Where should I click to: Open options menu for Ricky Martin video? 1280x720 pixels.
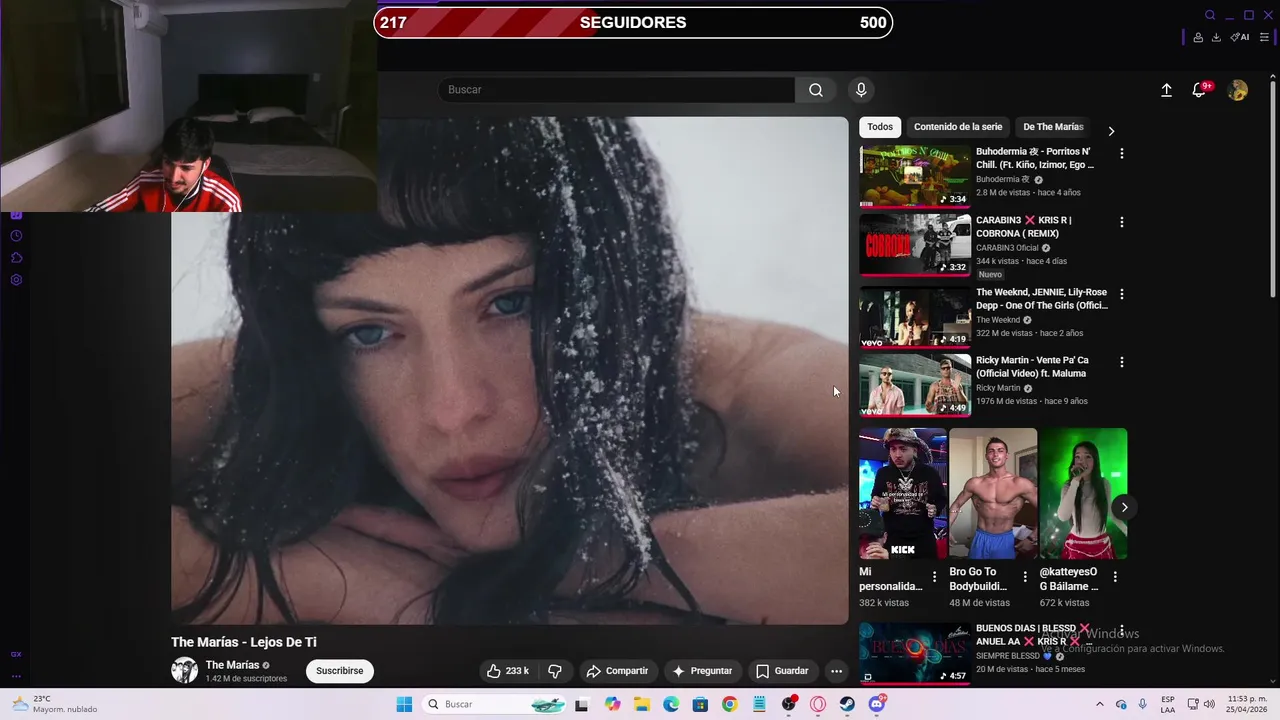coord(1122,362)
